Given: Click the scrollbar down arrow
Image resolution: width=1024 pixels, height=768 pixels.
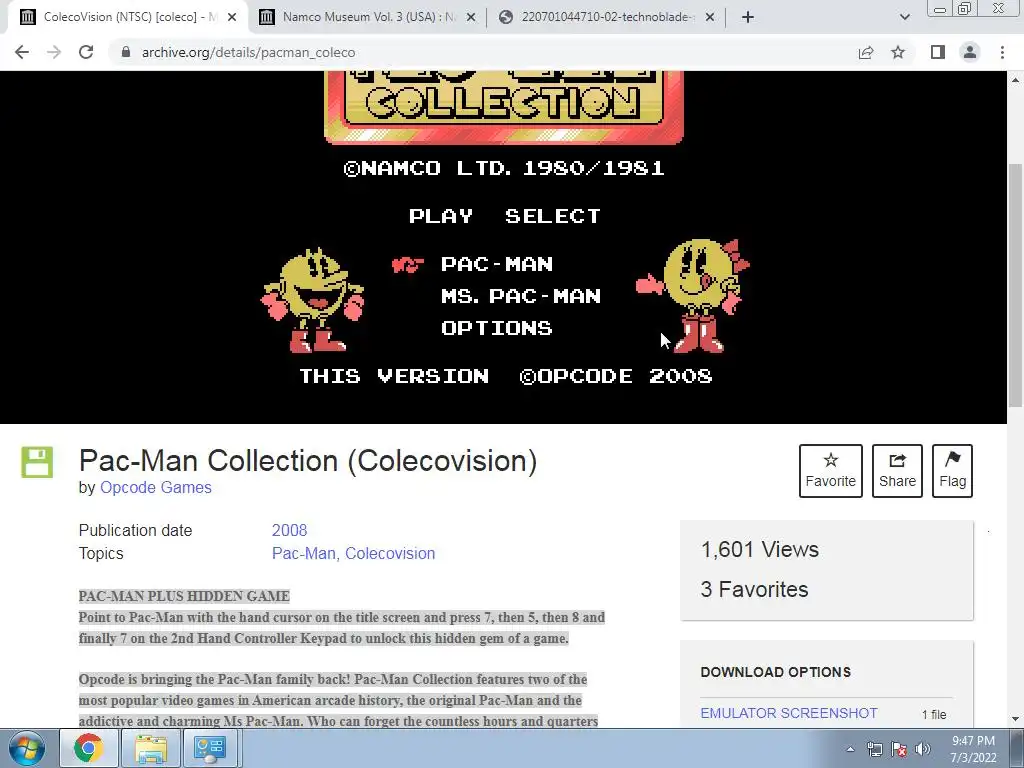Looking at the screenshot, I should coord(1016,719).
